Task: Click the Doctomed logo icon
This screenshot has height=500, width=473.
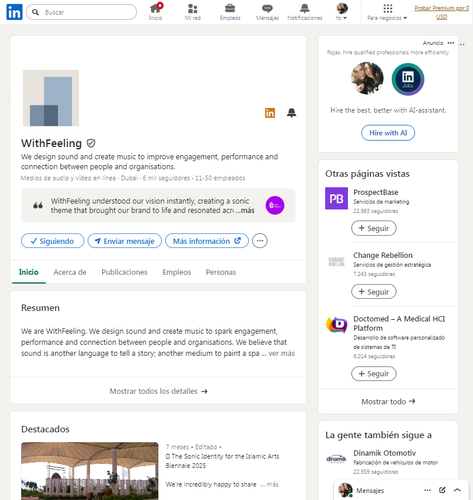Action: click(x=336, y=325)
